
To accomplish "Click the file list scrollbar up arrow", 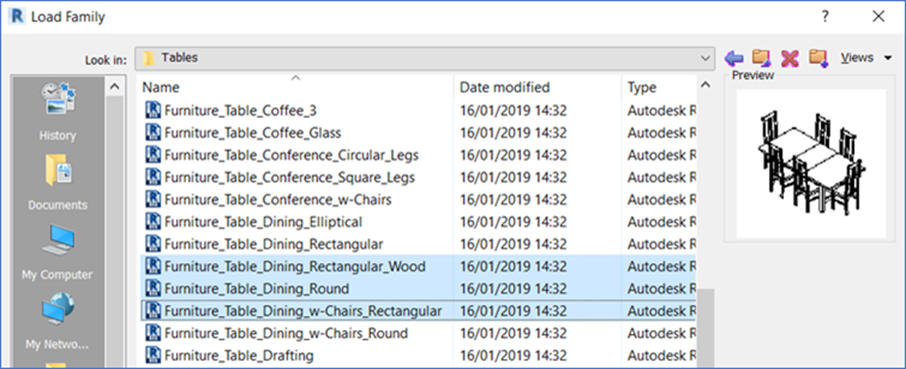I will click(705, 85).
